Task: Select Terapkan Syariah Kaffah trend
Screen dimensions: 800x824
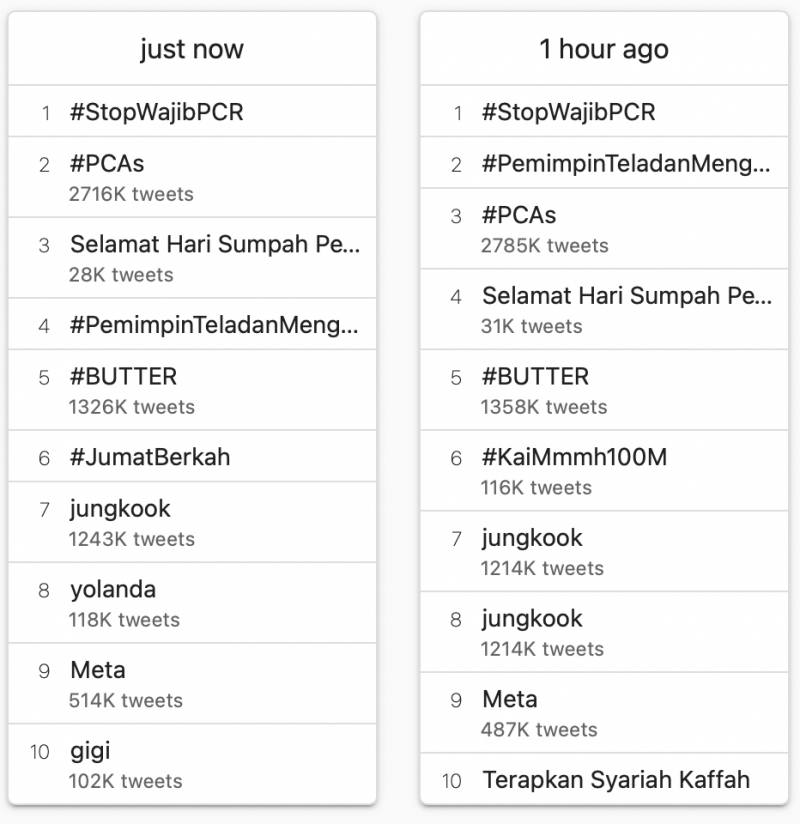Action: (x=604, y=779)
